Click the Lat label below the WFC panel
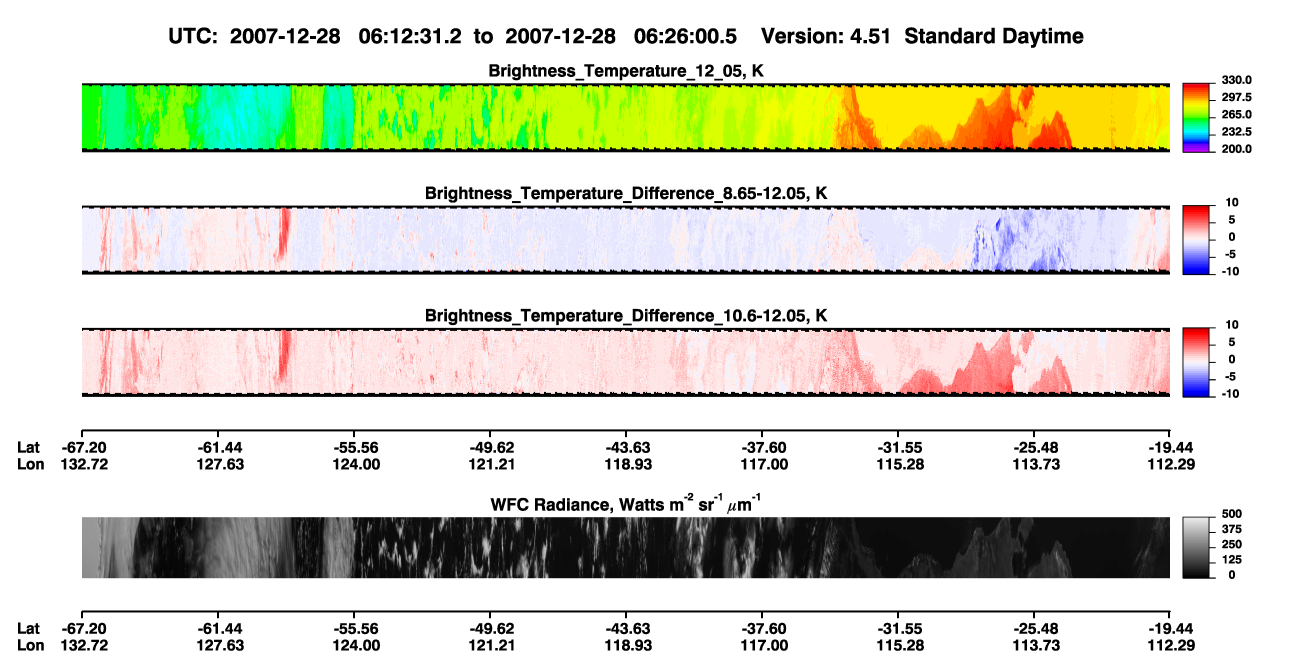 click(28, 629)
